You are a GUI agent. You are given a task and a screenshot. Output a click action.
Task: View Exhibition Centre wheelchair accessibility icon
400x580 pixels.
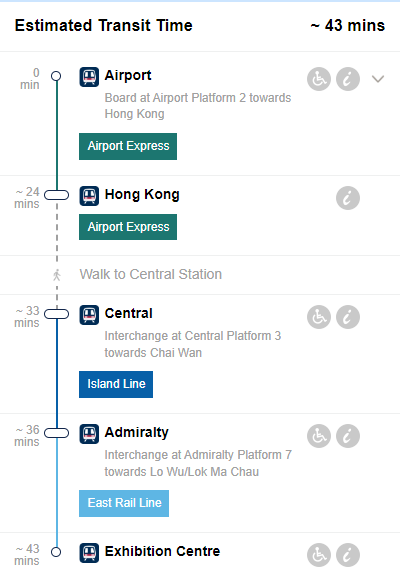click(x=319, y=555)
